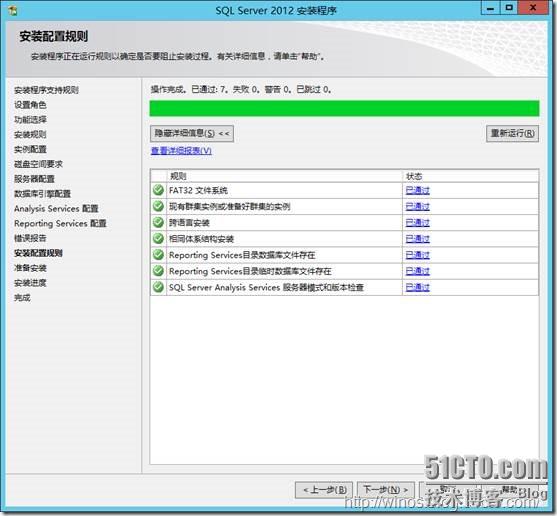Select 安装进度 step in sidebar
The height and width of the screenshot is (516, 557).
(30, 283)
